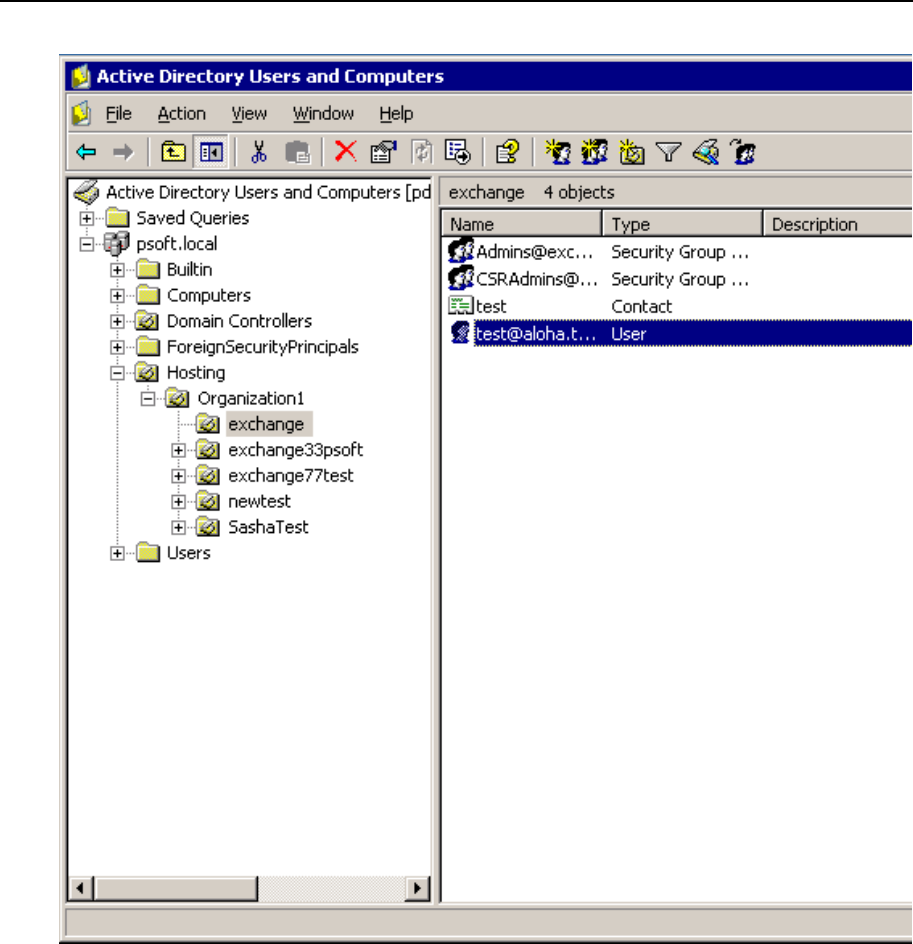The height and width of the screenshot is (944, 913).
Task: Delete the selection with the red X
Action: 345,152
